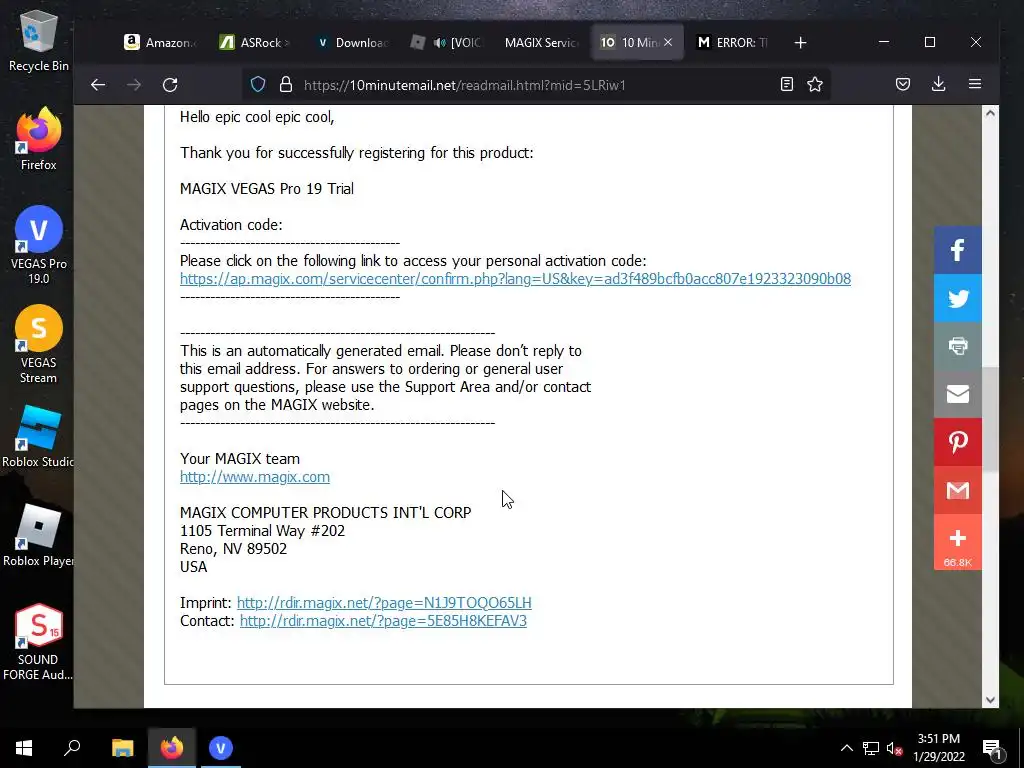Switch to the MAGIX Service tab

(x=541, y=42)
